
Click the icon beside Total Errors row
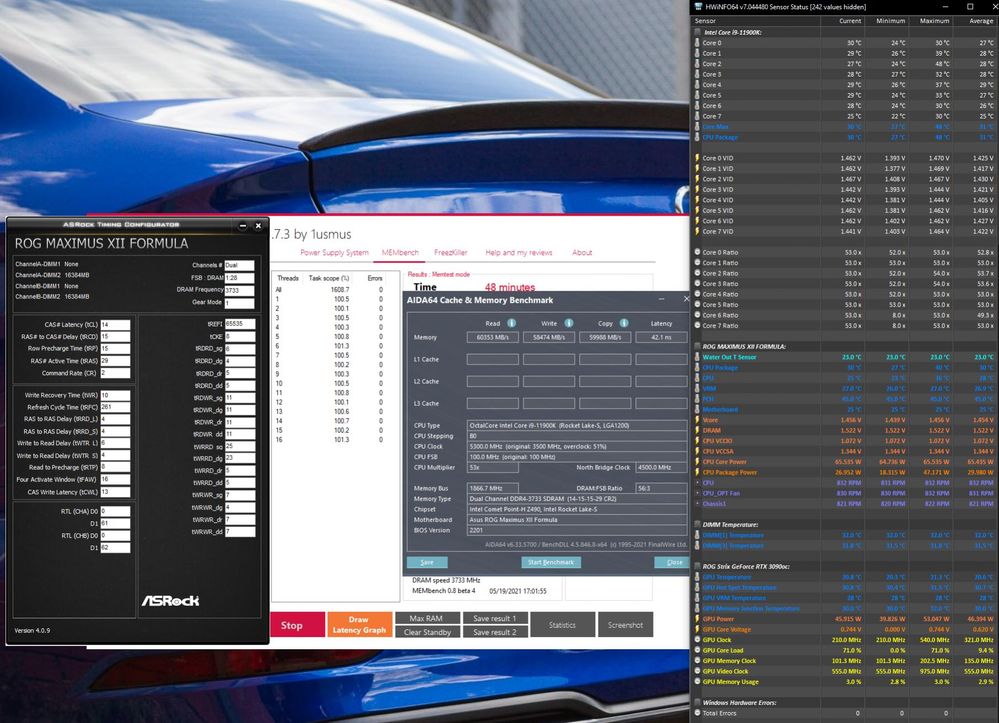[x=697, y=713]
